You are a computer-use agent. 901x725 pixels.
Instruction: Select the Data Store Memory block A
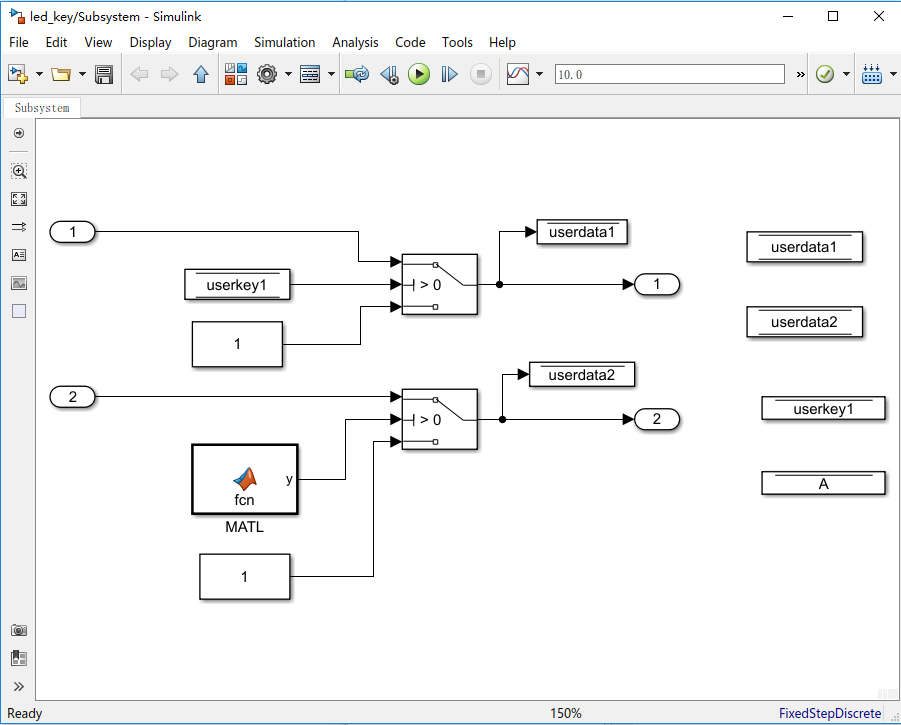[823, 483]
